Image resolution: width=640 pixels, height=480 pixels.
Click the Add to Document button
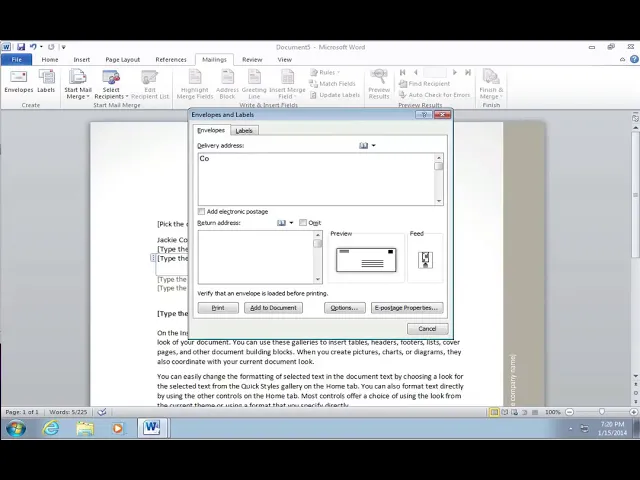click(x=273, y=308)
